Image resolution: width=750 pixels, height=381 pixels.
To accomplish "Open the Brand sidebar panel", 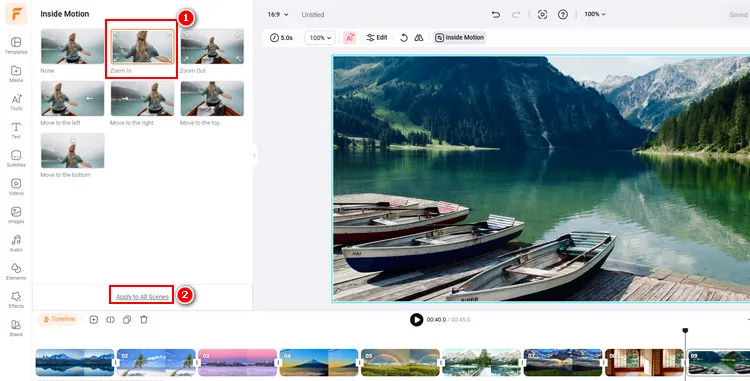I will pos(16,327).
